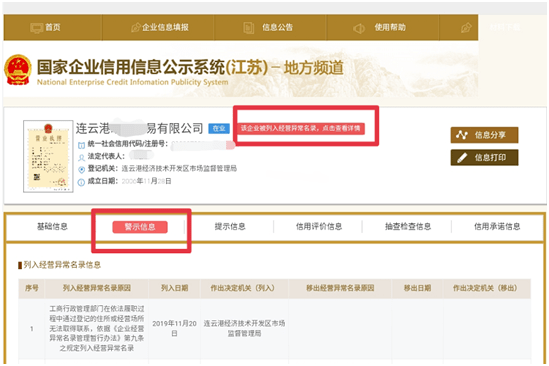Screen dimensions: 549x366
Task: Click the row 1 reason text starting 工商行政管理部门
Action: click(x=97, y=329)
